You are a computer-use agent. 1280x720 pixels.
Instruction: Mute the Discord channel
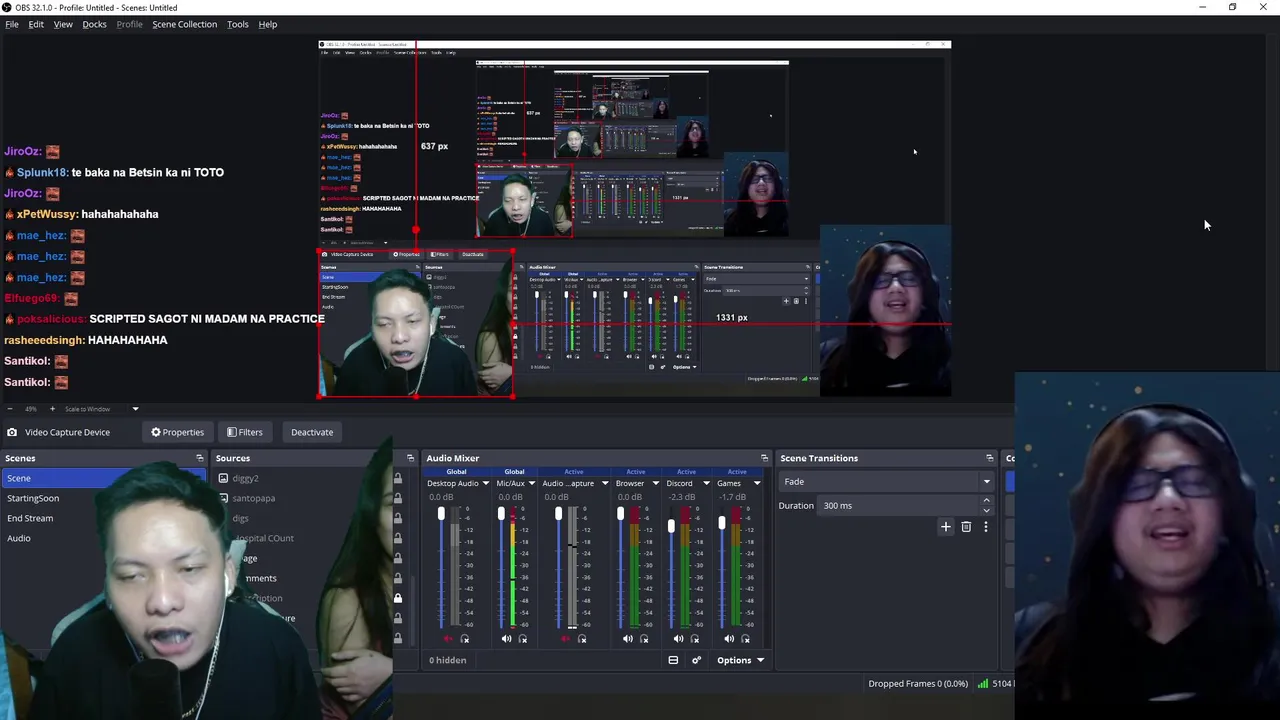(678, 639)
